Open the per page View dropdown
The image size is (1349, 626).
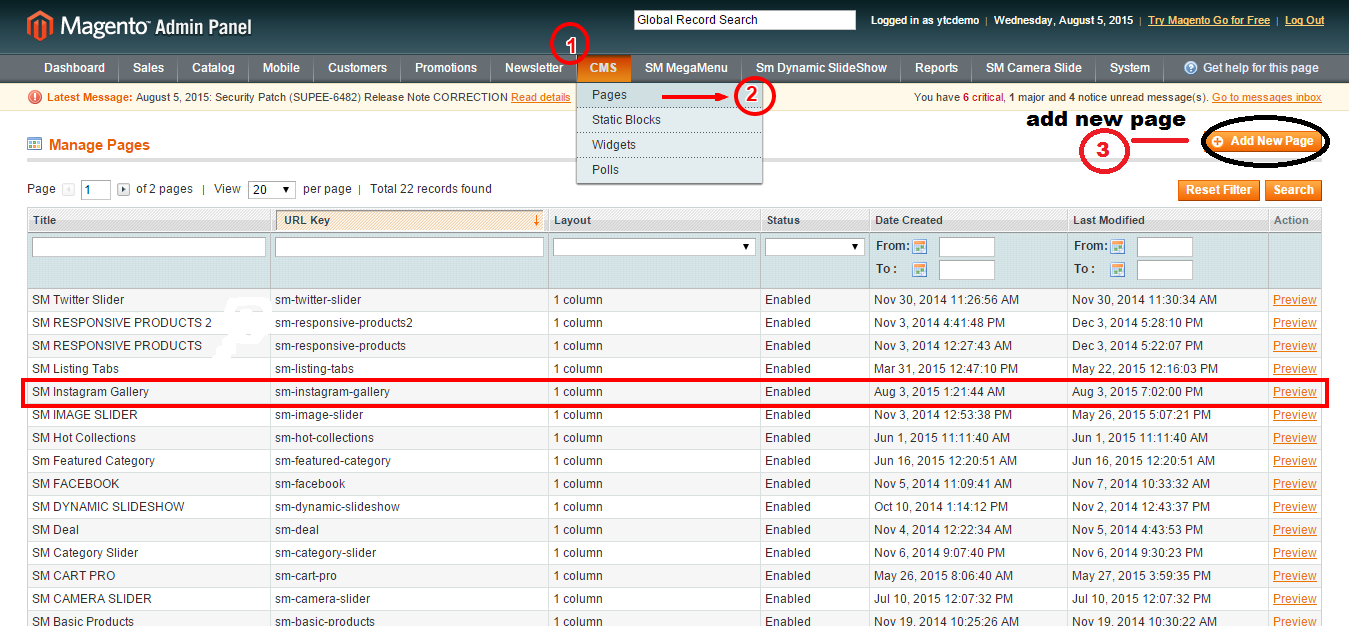[272, 189]
